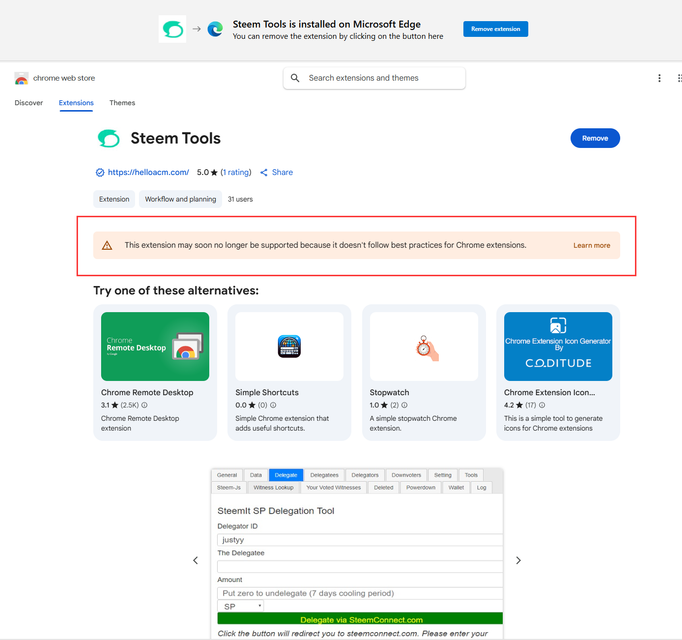
Task: Click the 'Try one of these alternatives:' heading
Action: pos(176,291)
